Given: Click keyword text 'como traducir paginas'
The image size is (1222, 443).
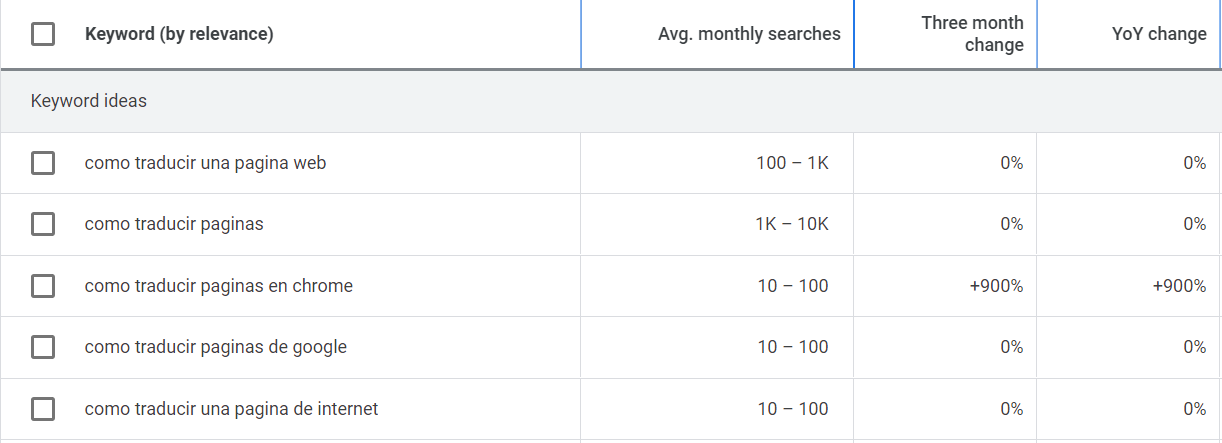Looking at the screenshot, I should click(x=174, y=224).
